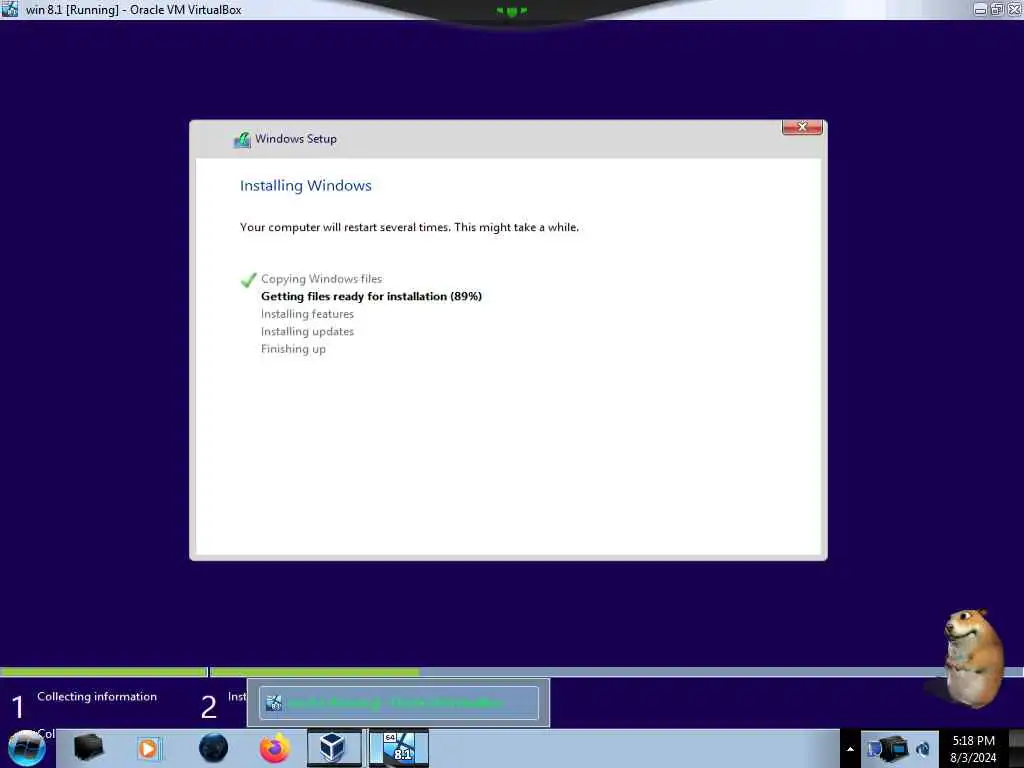Click the stage 2 installation progress bar

(x=616, y=672)
